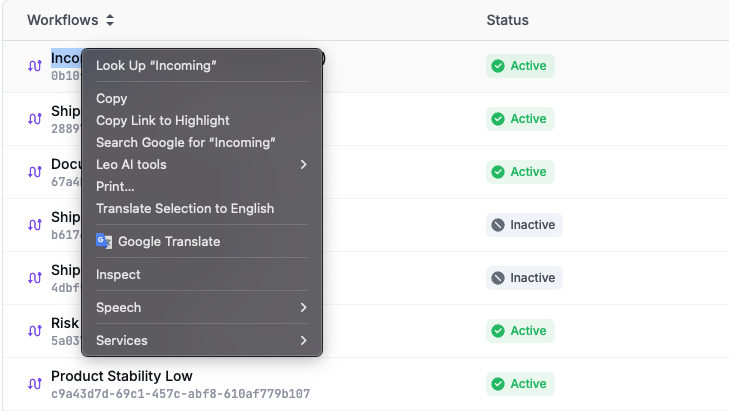Select Translate Selection to English
729x411 pixels.
pyautogui.click(x=202, y=208)
